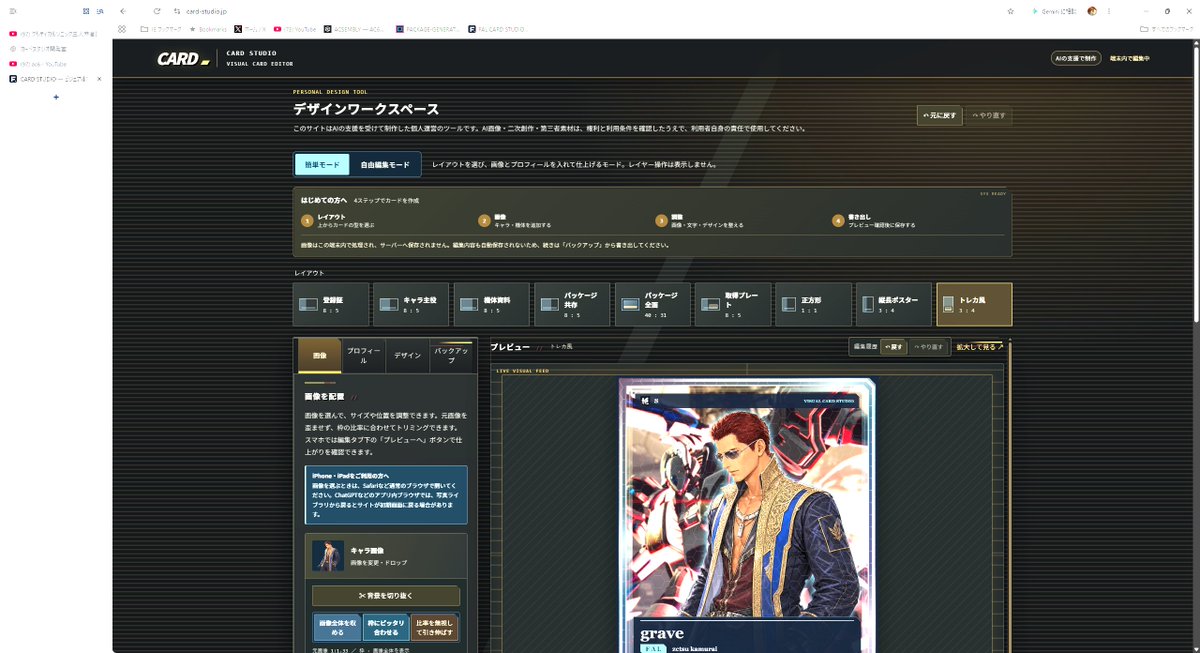Click 戻す in the preview history
Screen dimensions: 1200x653
(893, 347)
